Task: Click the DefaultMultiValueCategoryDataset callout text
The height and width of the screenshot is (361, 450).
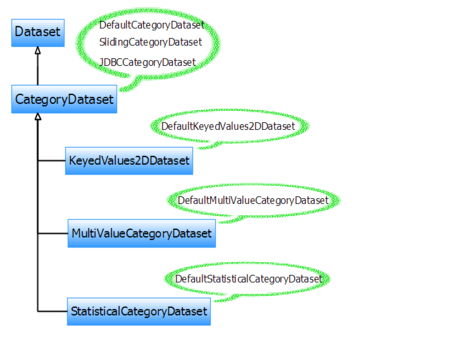Action: tap(253, 200)
